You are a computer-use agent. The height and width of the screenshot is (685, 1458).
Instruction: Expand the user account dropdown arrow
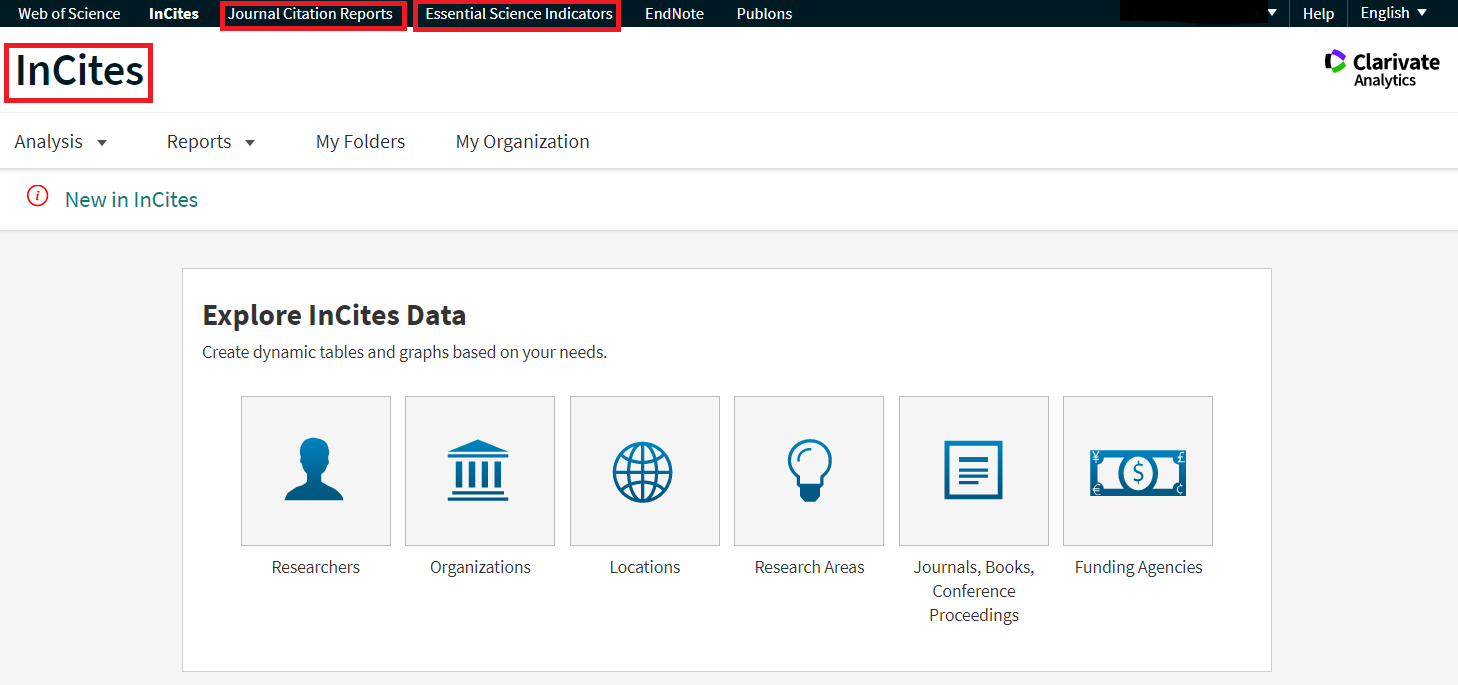(x=1272, y=13)
